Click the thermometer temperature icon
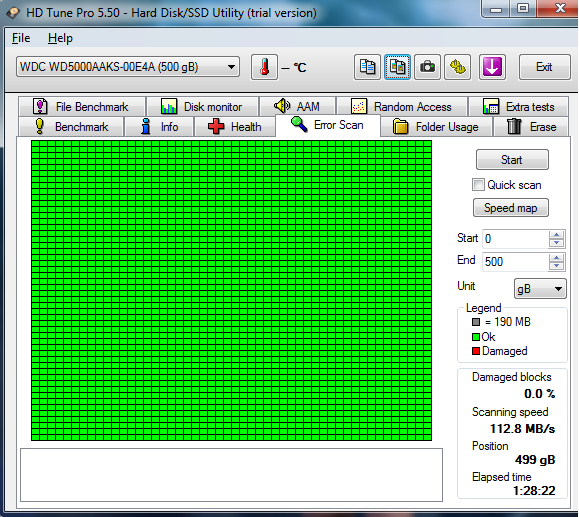 (x=264, y=67)
